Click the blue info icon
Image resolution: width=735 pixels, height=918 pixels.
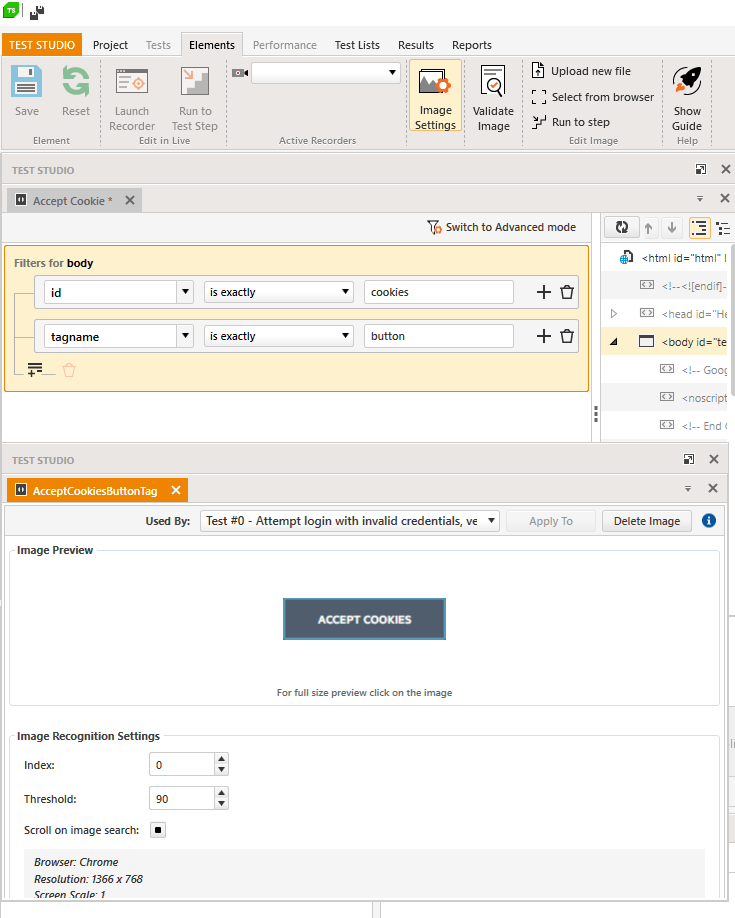(x=709, y=520)
